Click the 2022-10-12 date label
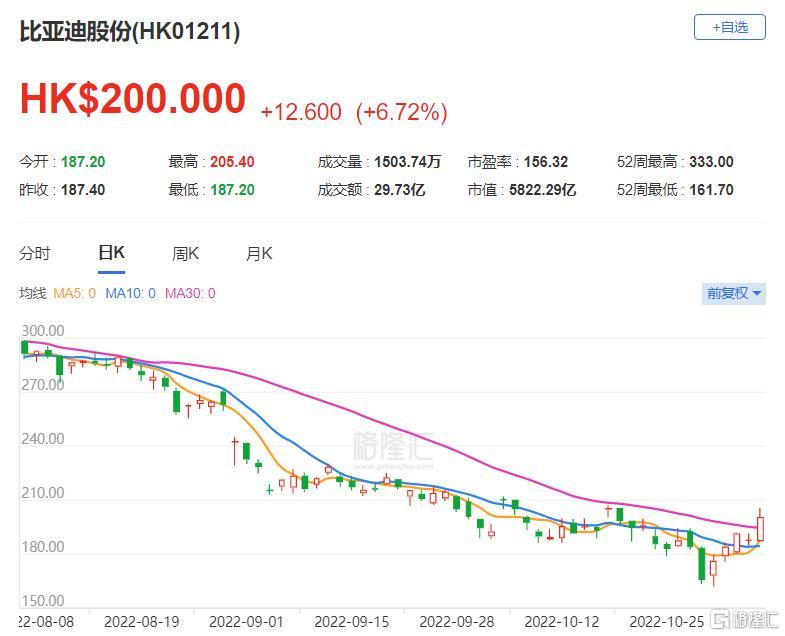The width and height of the screenshot is (785, 636). 562,622
